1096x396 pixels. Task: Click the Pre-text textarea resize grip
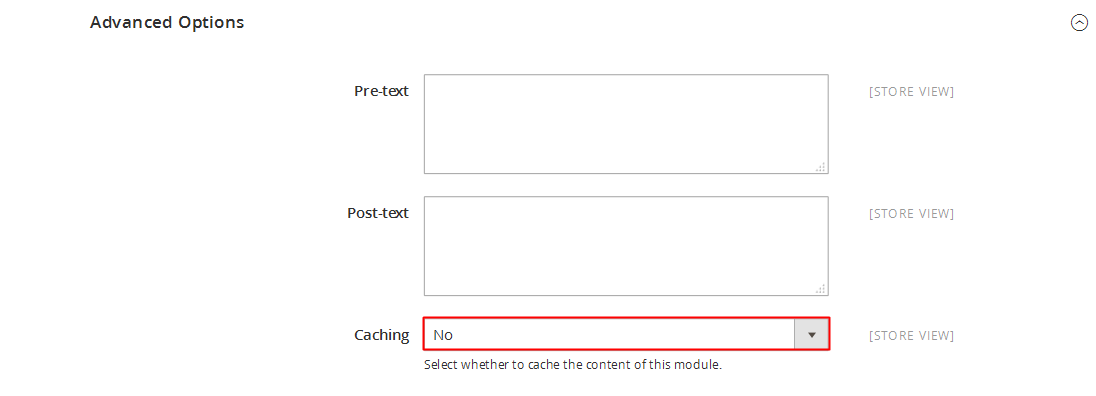[x=821, y=167]
